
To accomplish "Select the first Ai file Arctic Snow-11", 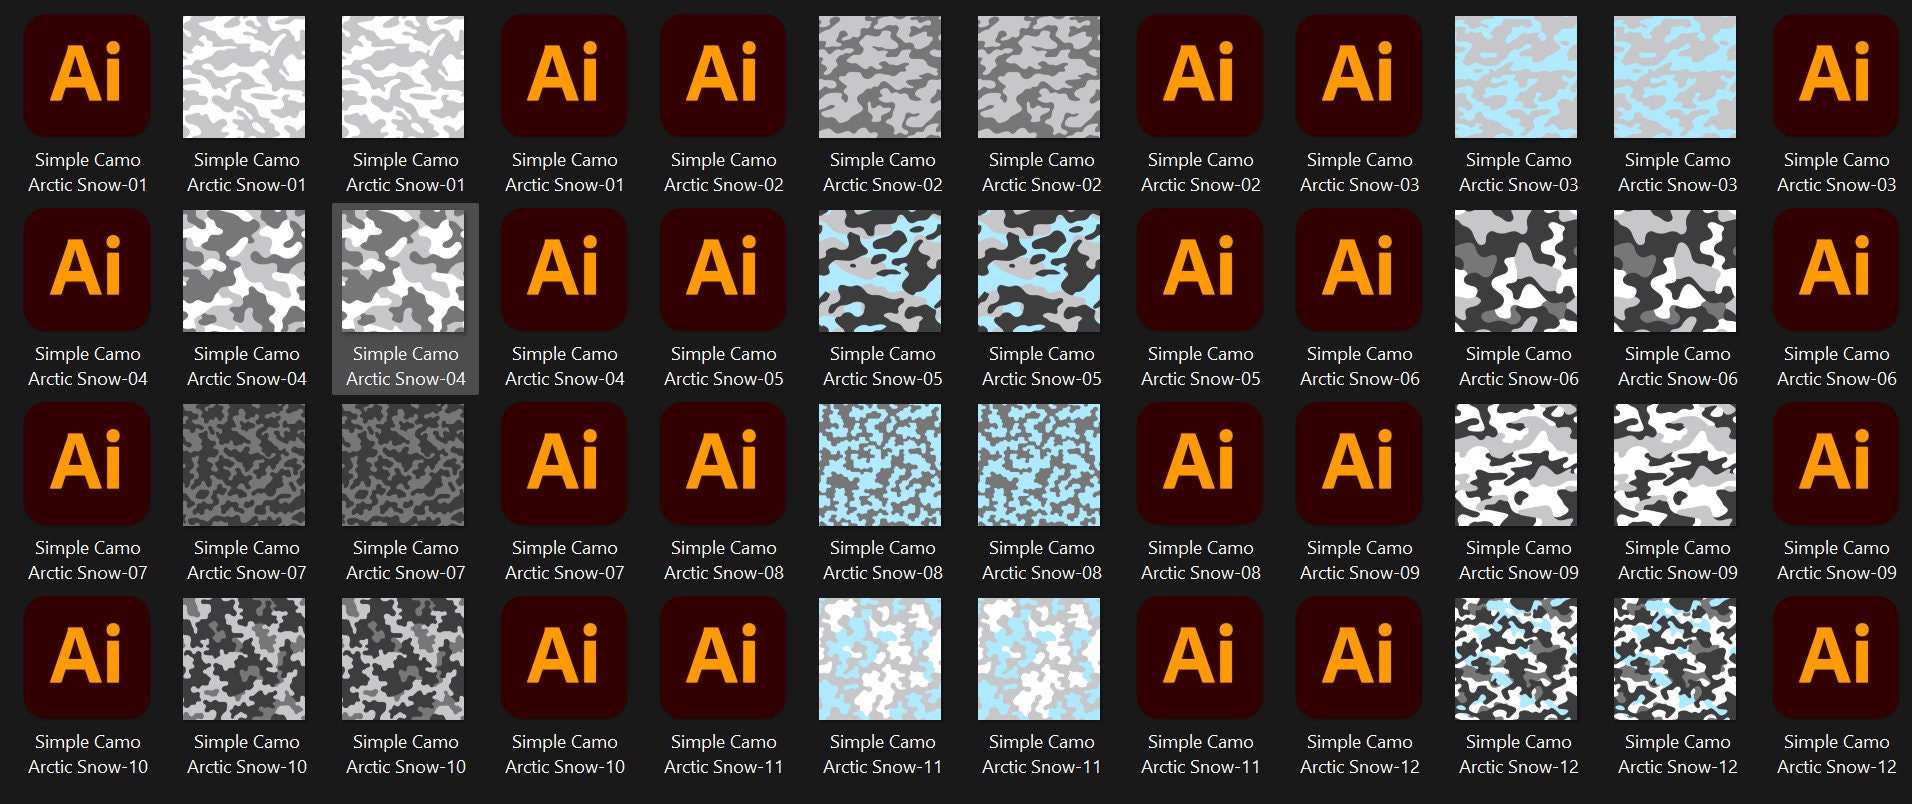I will [722, 657].
